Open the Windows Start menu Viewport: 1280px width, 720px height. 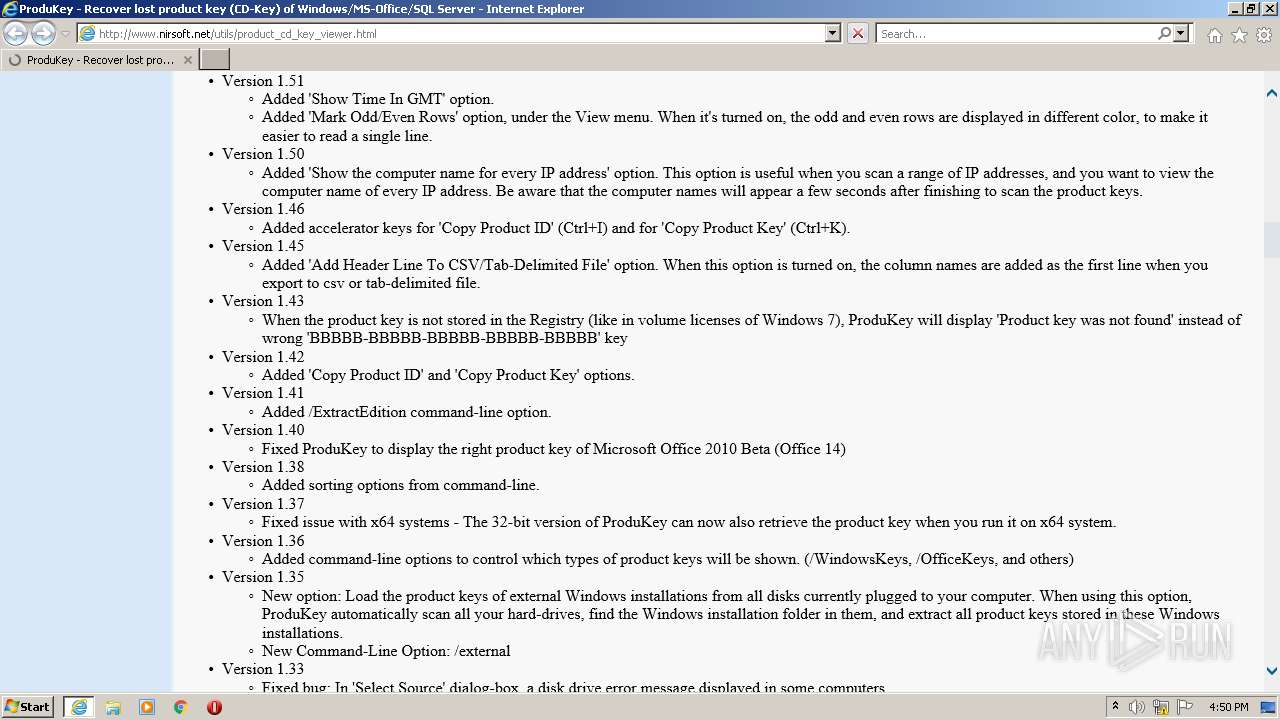[28, 707]
